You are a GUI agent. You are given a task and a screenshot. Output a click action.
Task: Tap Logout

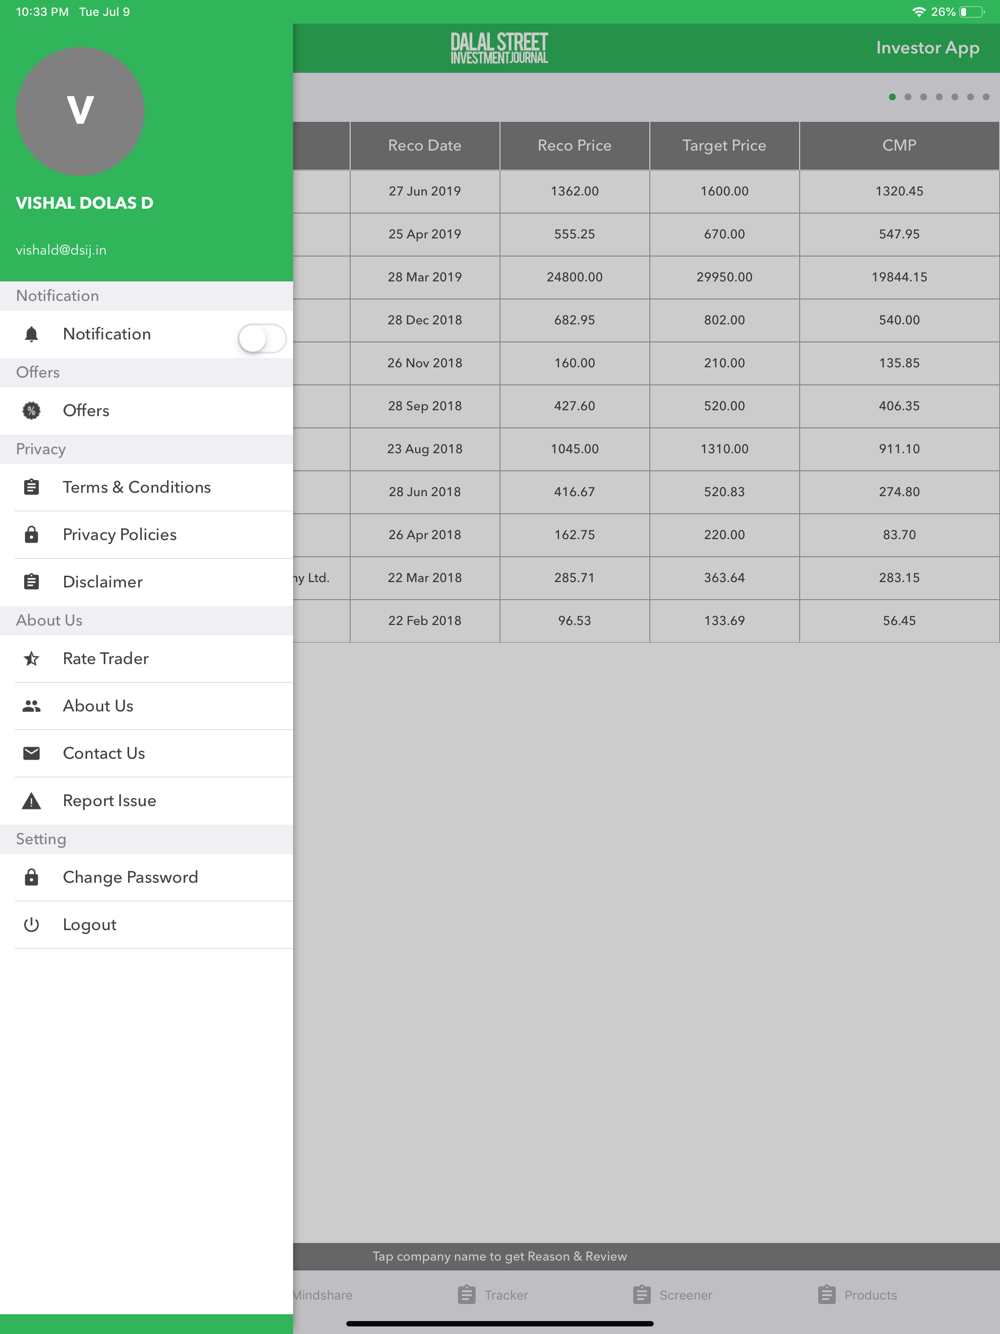point(146,925)
